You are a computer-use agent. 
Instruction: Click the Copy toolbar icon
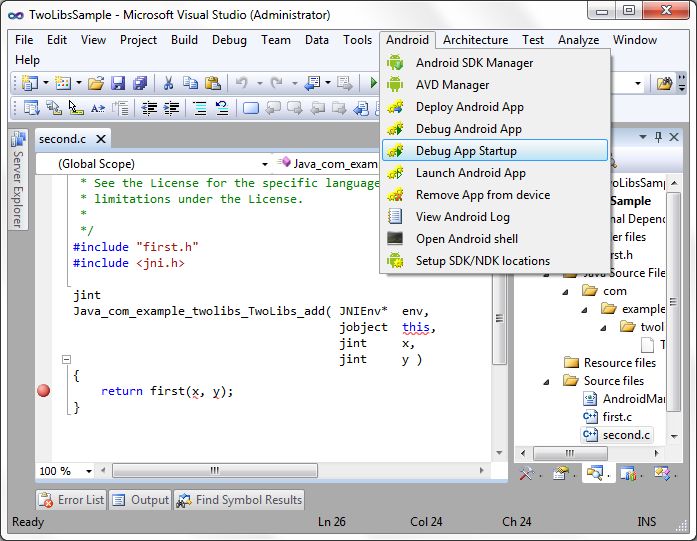pyautogui.click(x=191, y=83)
